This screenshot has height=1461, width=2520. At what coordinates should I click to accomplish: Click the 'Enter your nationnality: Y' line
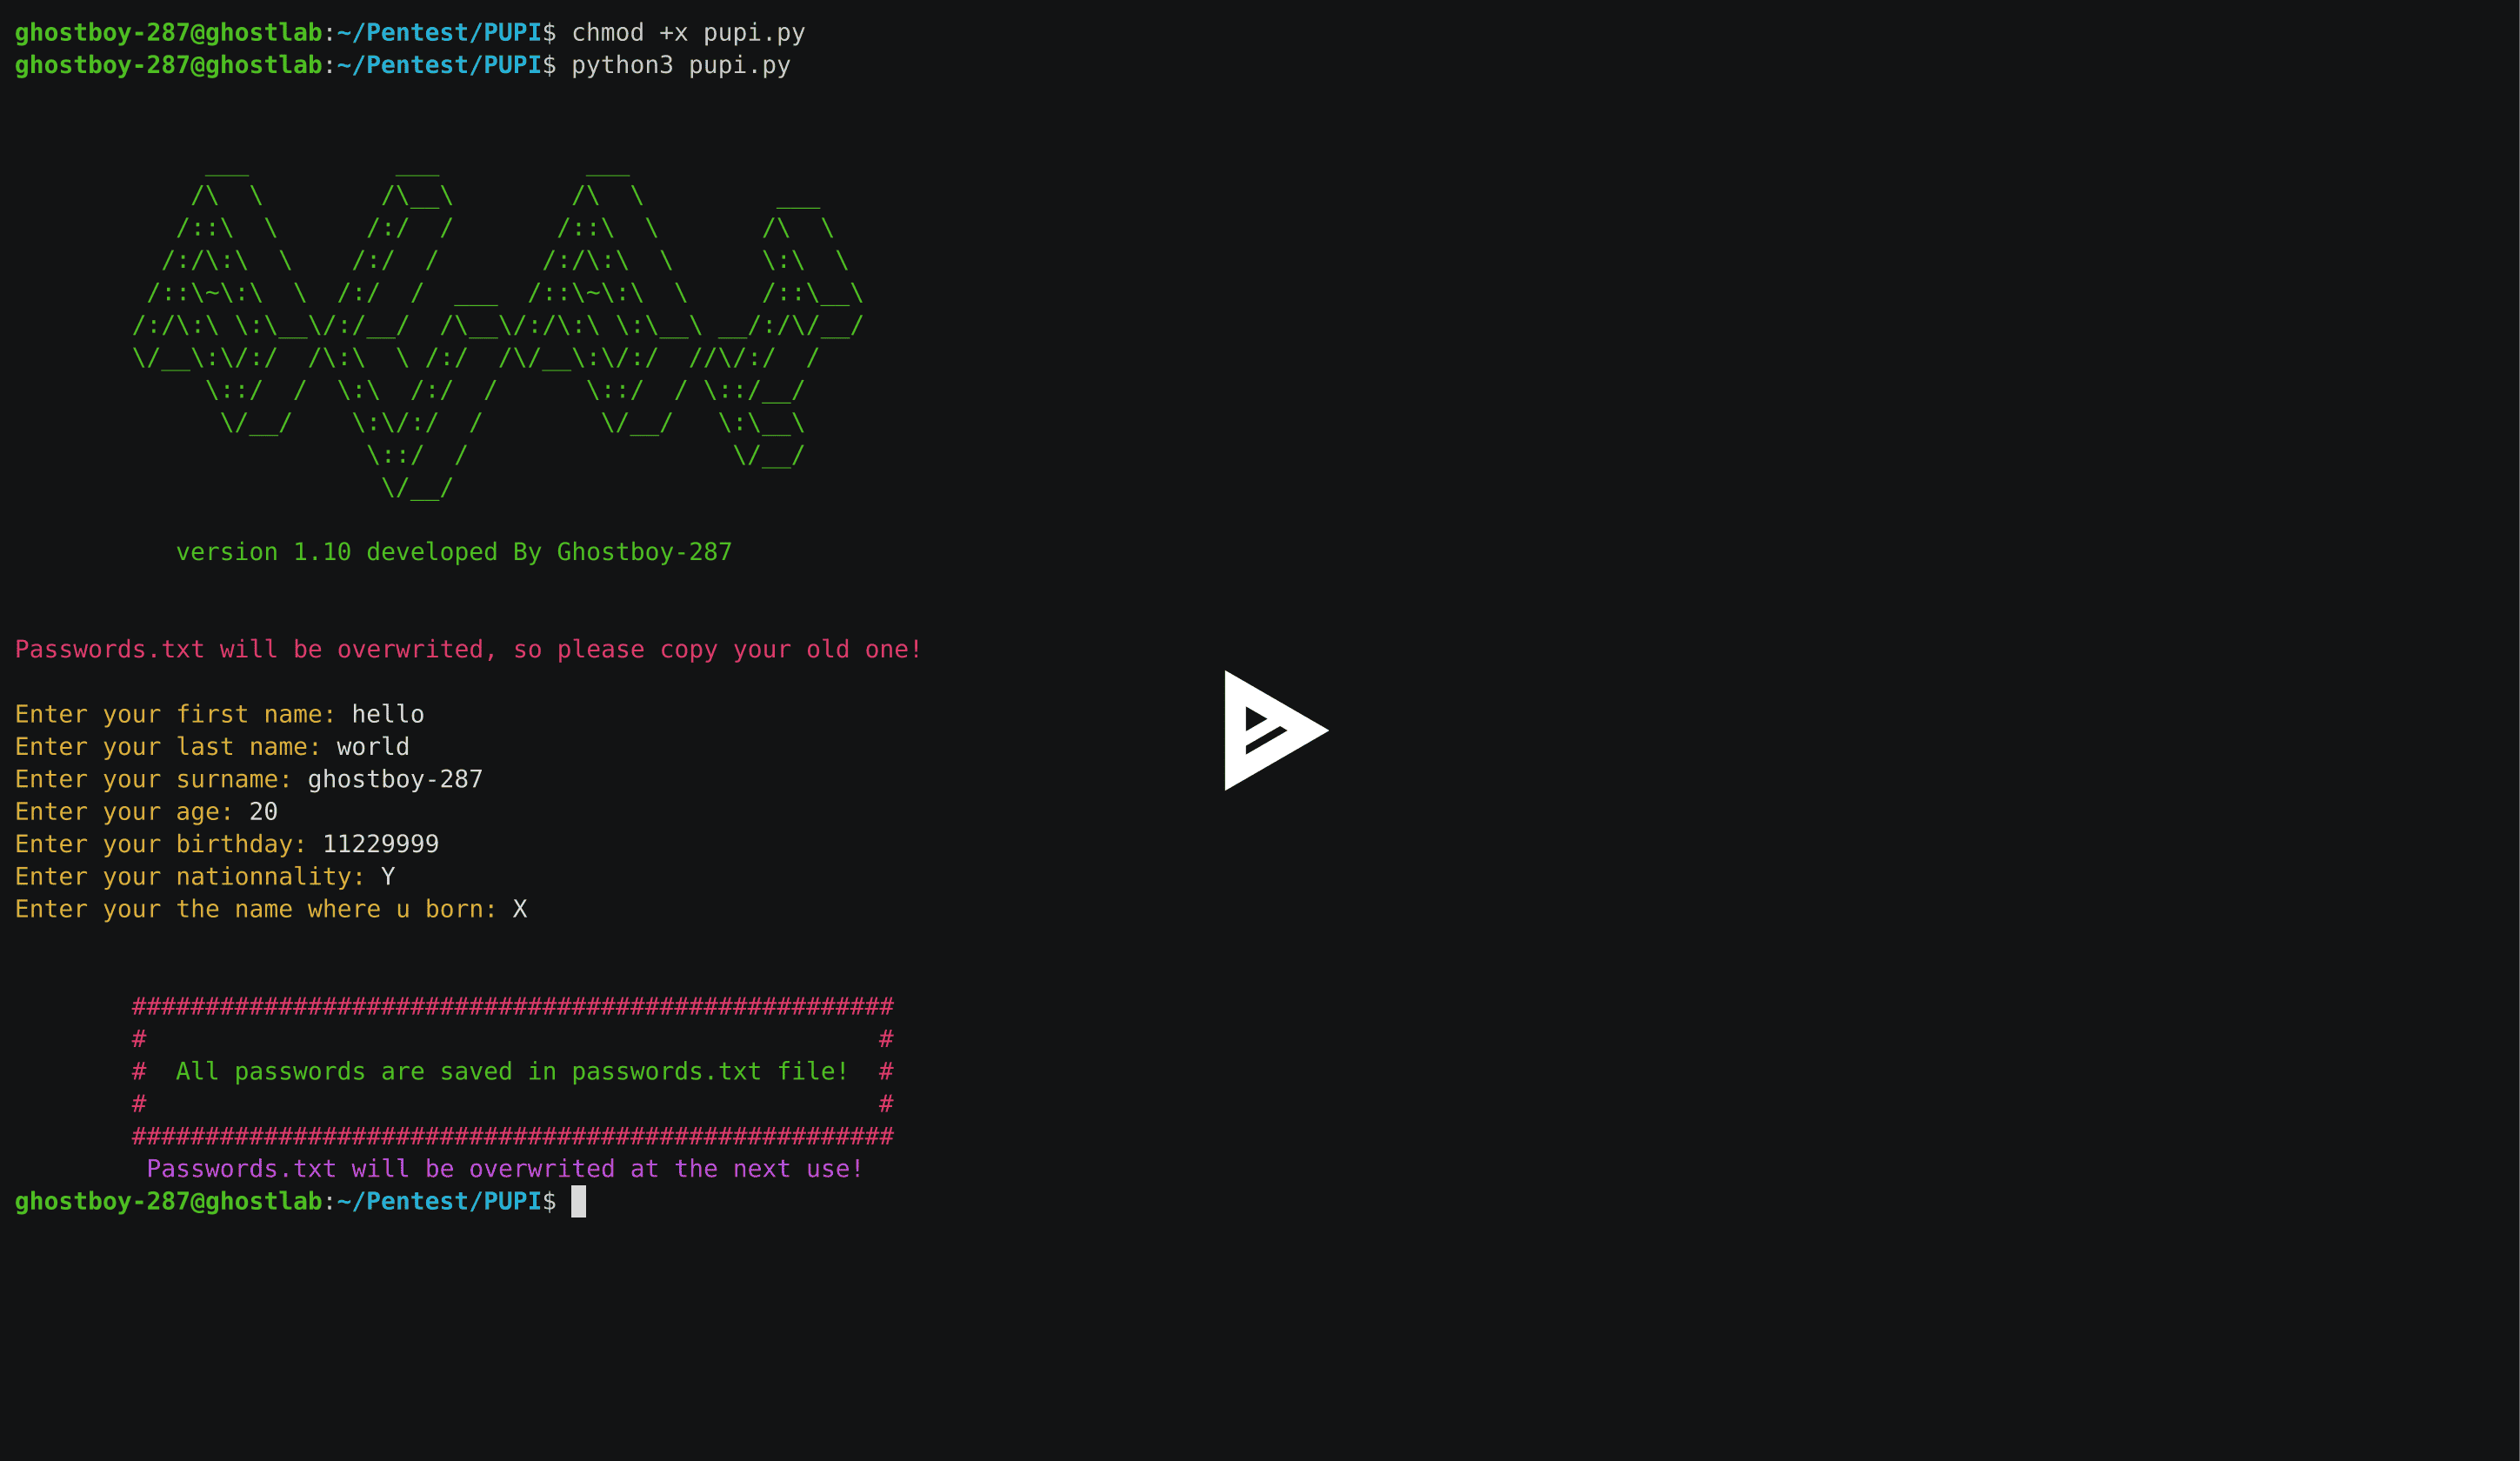205,877
